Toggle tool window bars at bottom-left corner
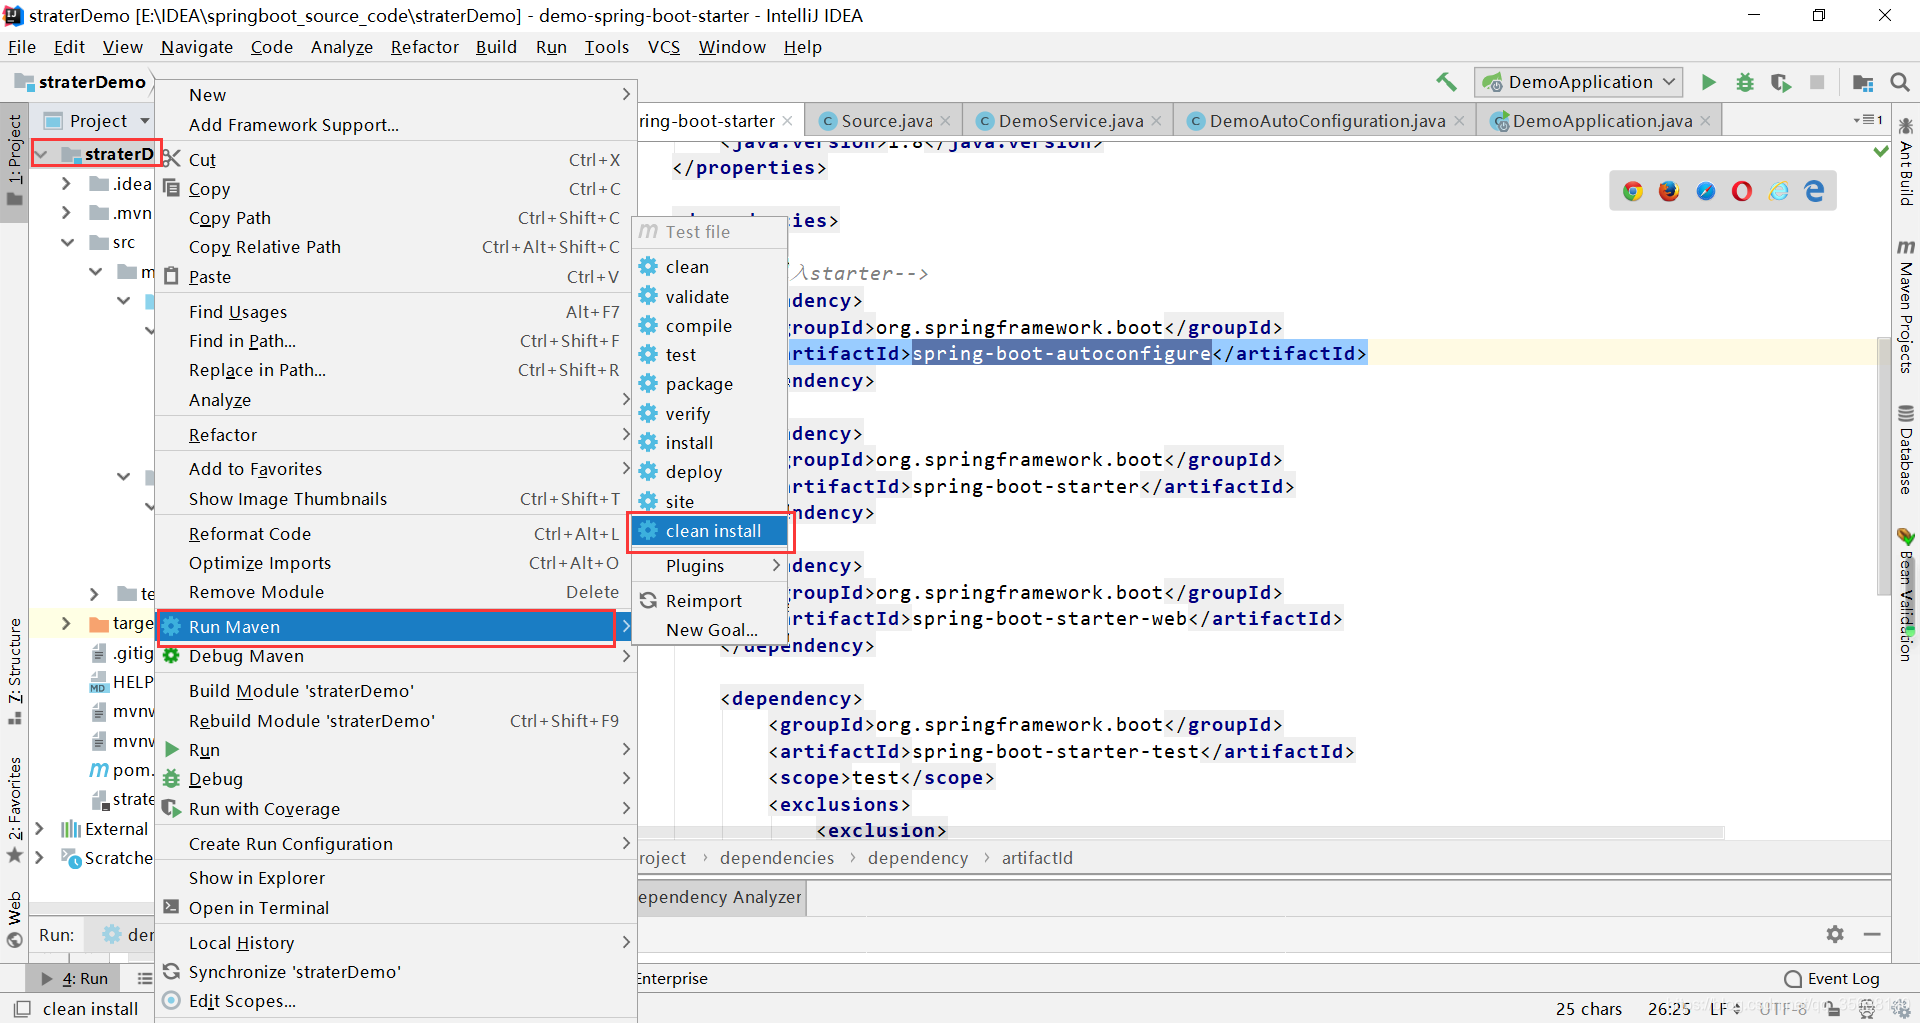The width and height of the screenshot is (1920, 1023). point(22,1009)
